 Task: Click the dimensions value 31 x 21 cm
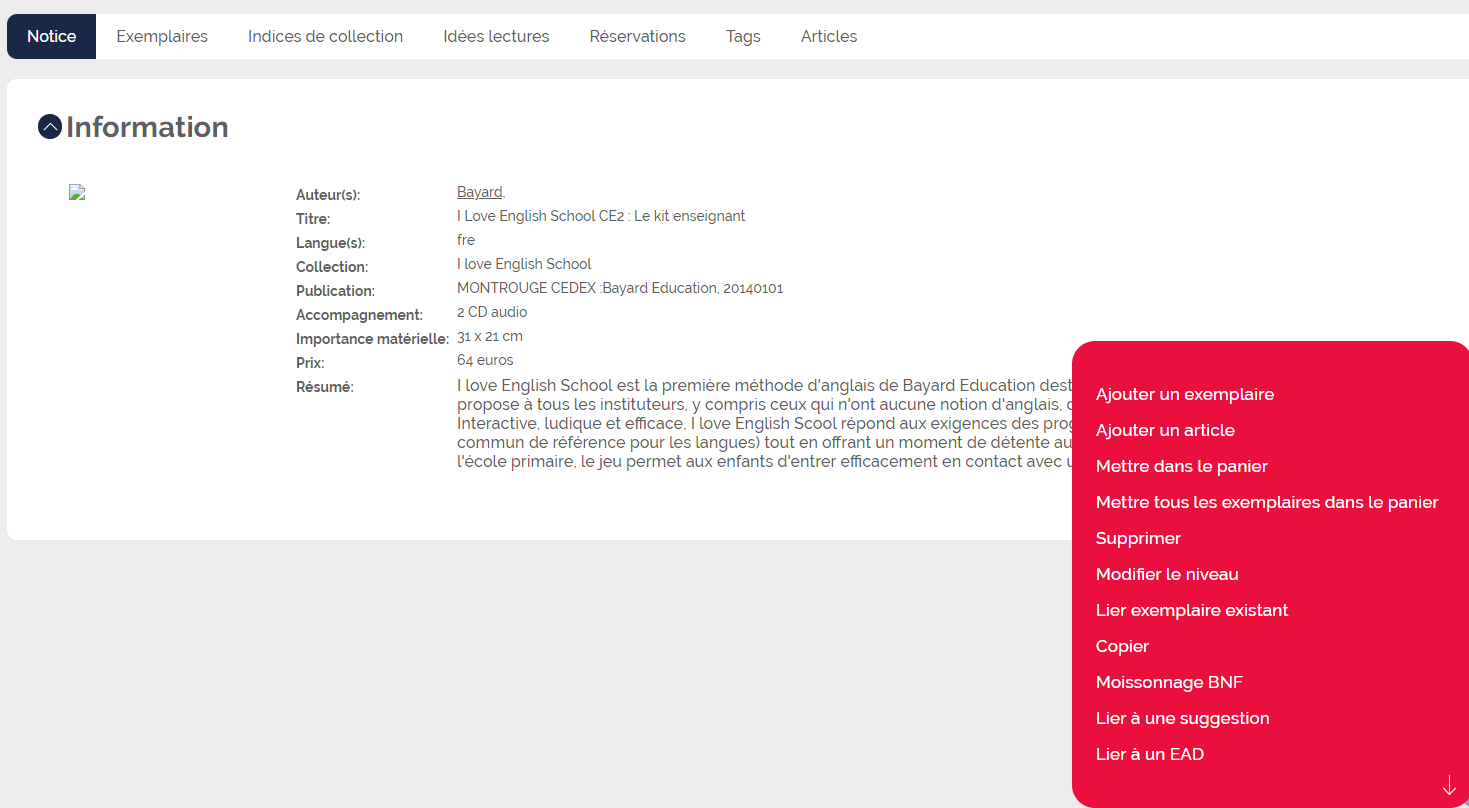[x=490, y=336]
